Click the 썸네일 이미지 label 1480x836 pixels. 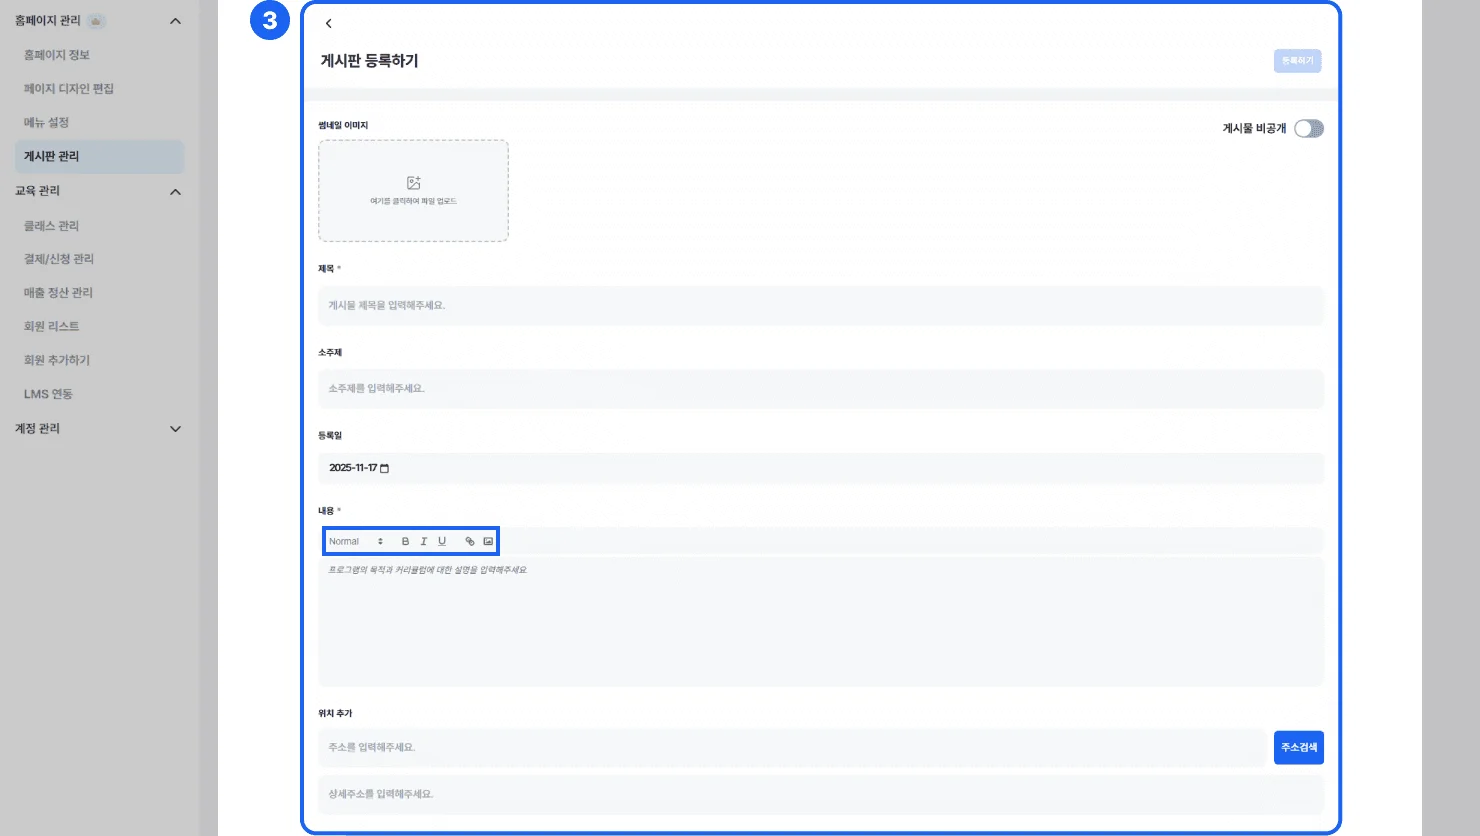pos(343,126)
